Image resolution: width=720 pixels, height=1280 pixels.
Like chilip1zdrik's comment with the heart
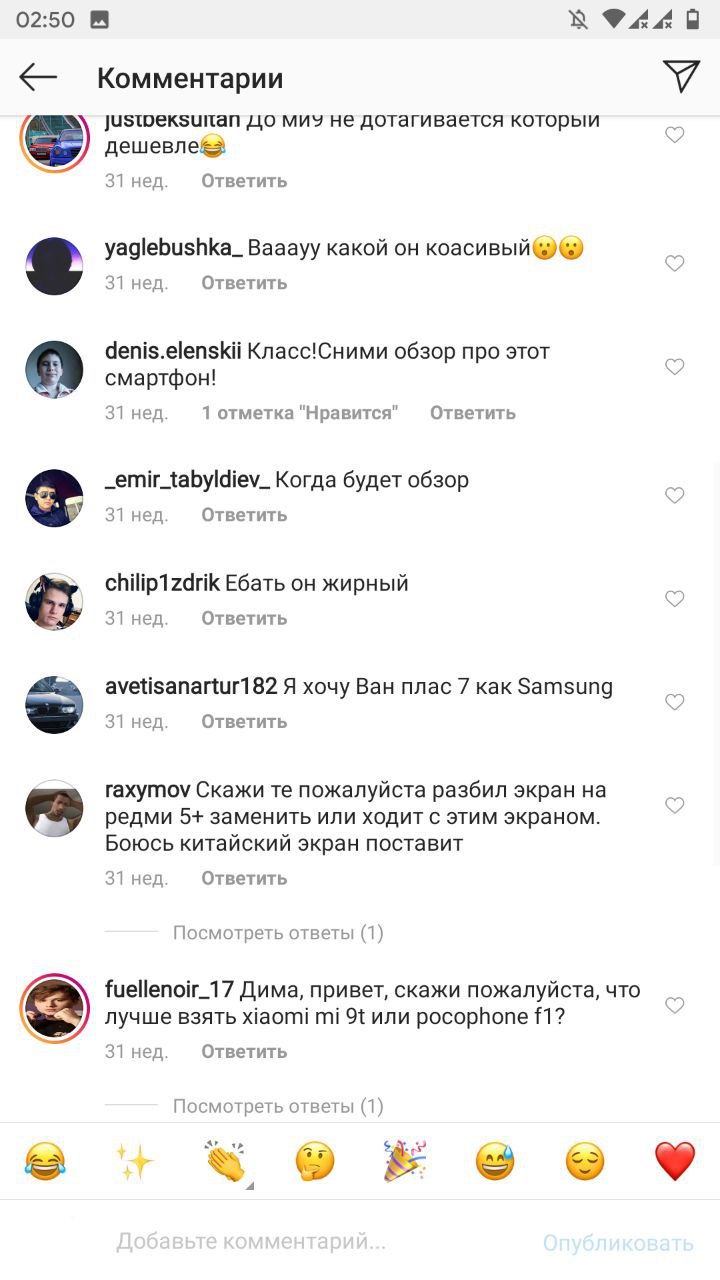click(675, 599)
